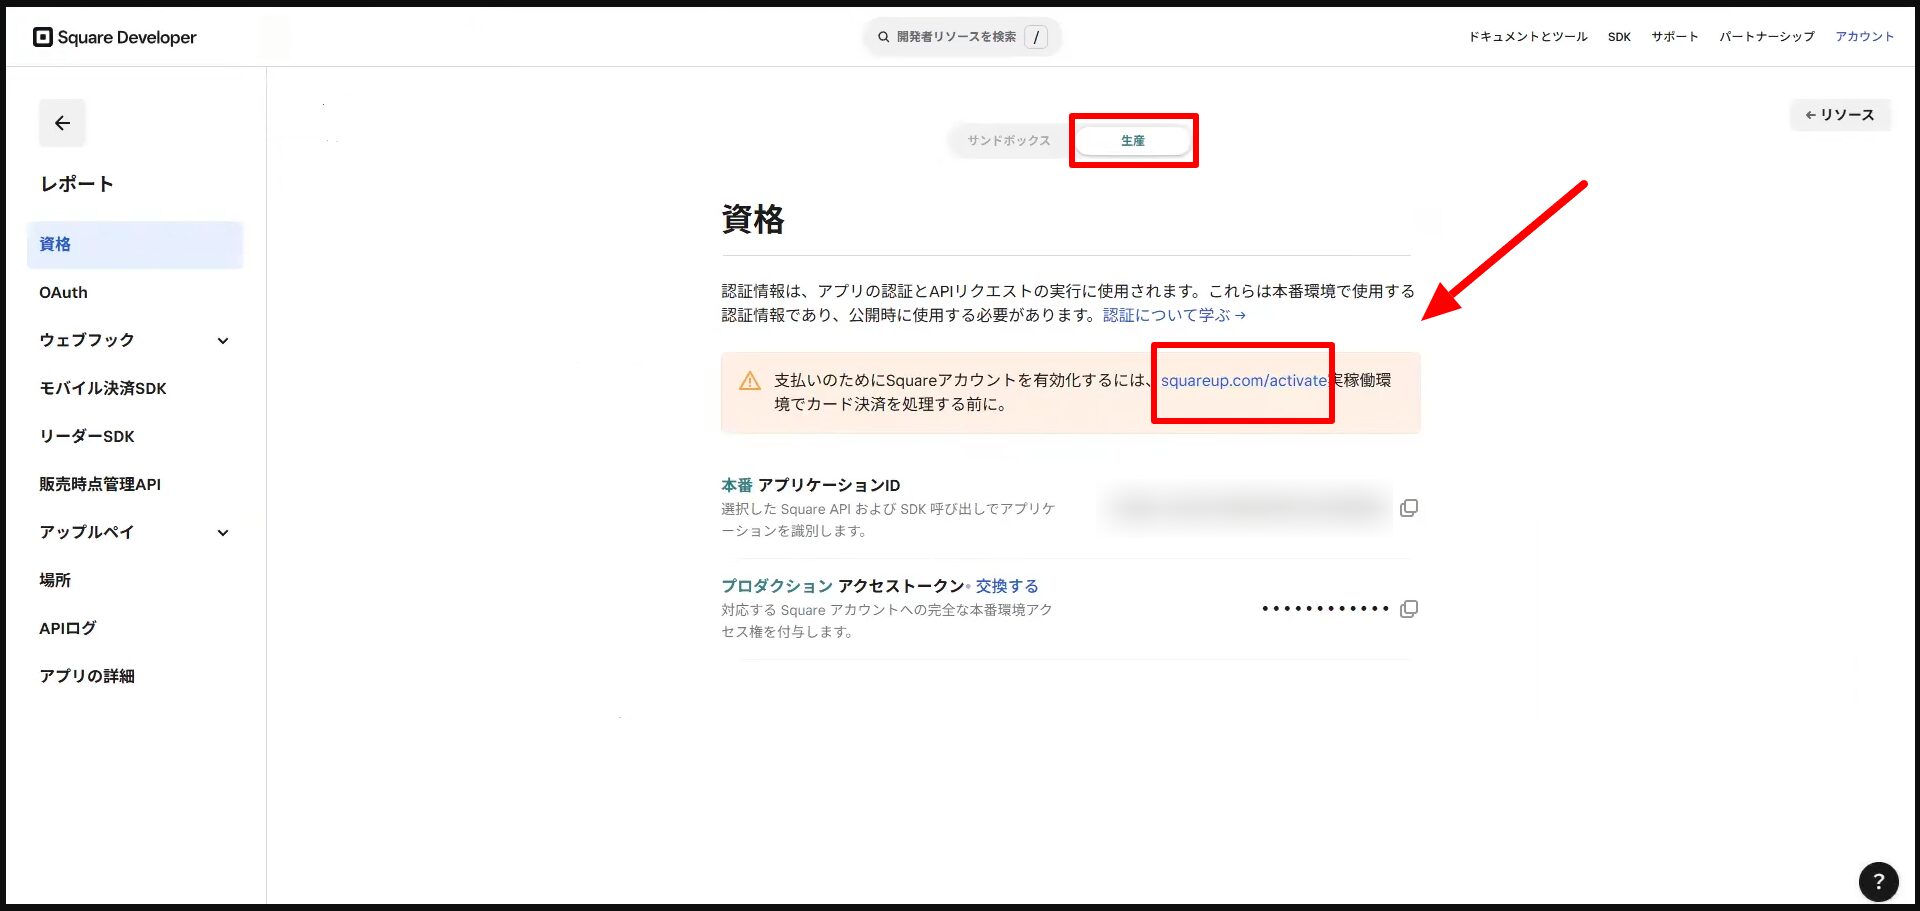
Task: Click the search magnifier icon
Action: 884,37
